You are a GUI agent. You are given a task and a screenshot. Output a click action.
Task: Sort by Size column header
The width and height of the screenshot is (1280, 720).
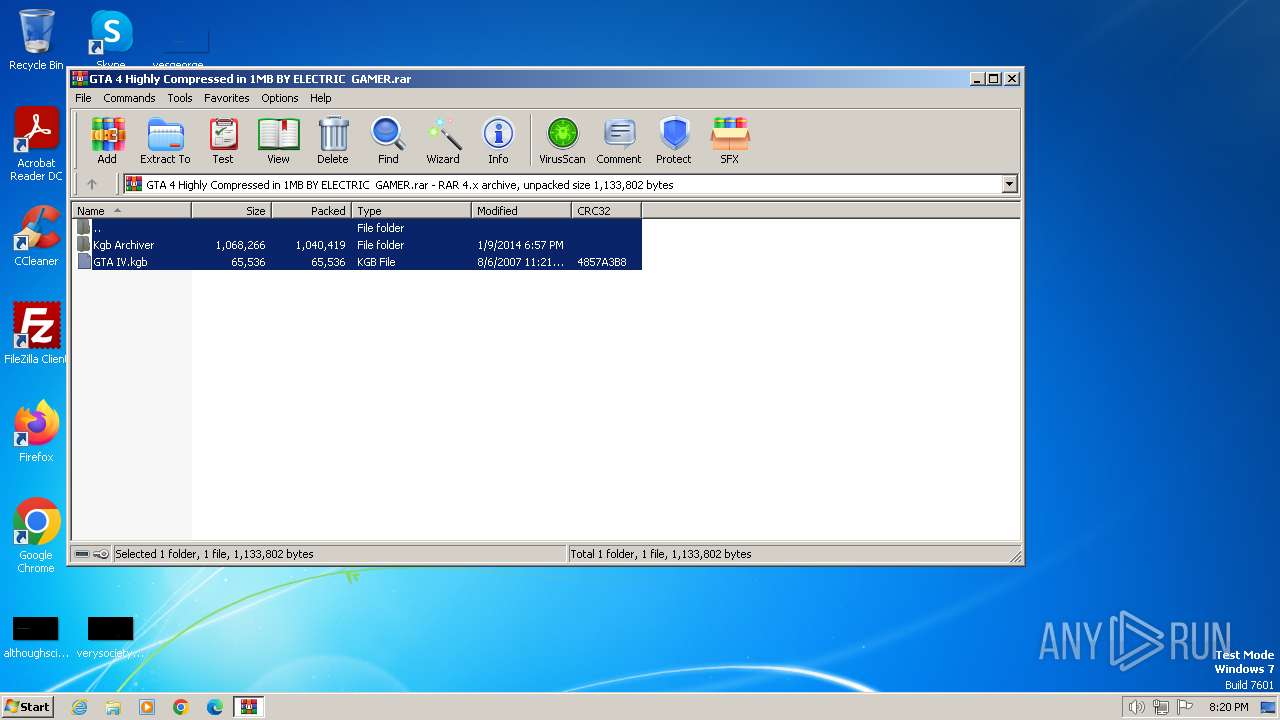(x=231, y=210)
